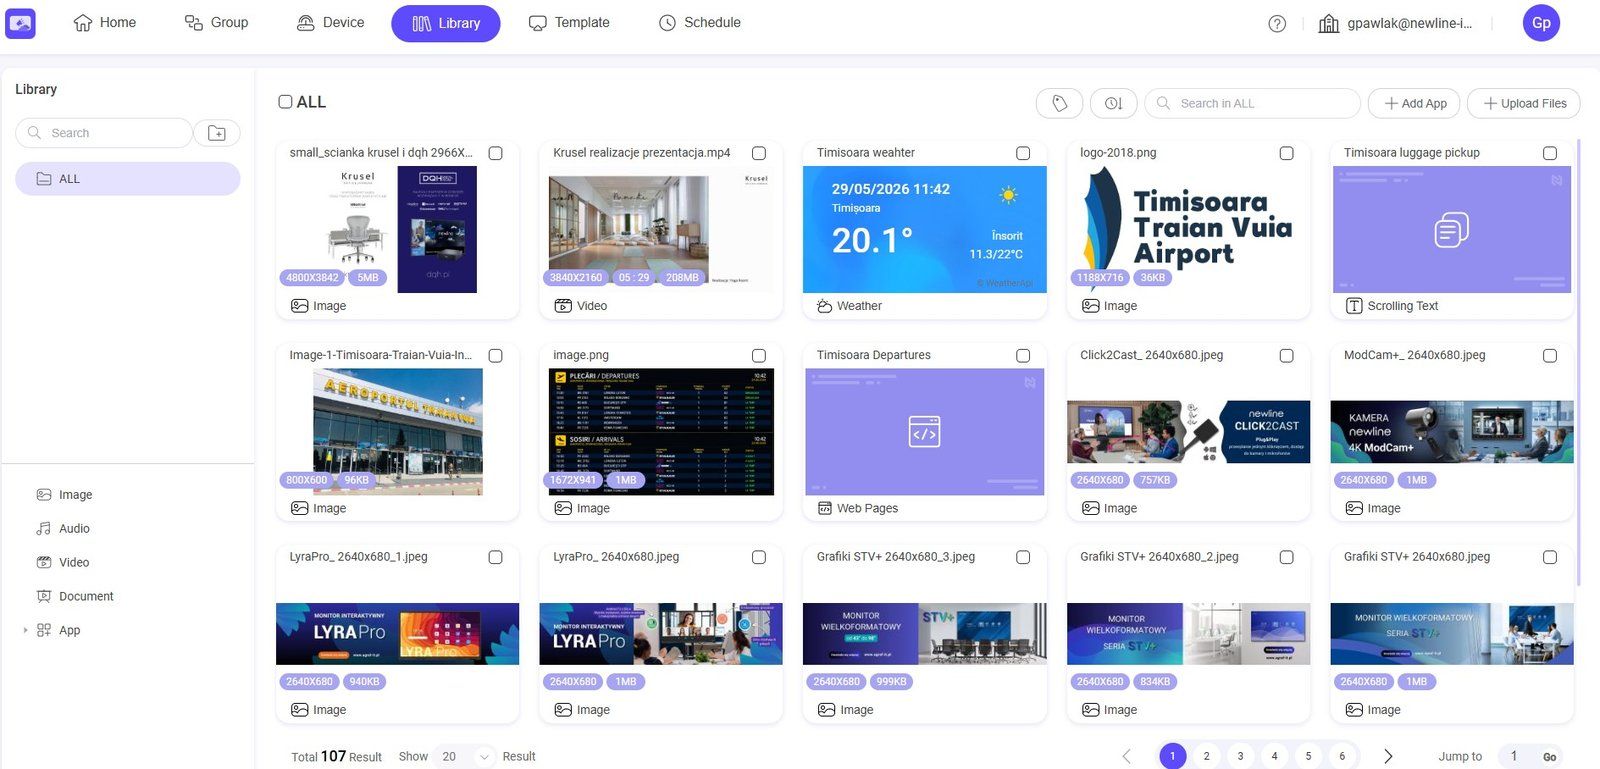Open the help question mark icon
Viewport: 1600px width, 769px height.
coord(1277,23)
